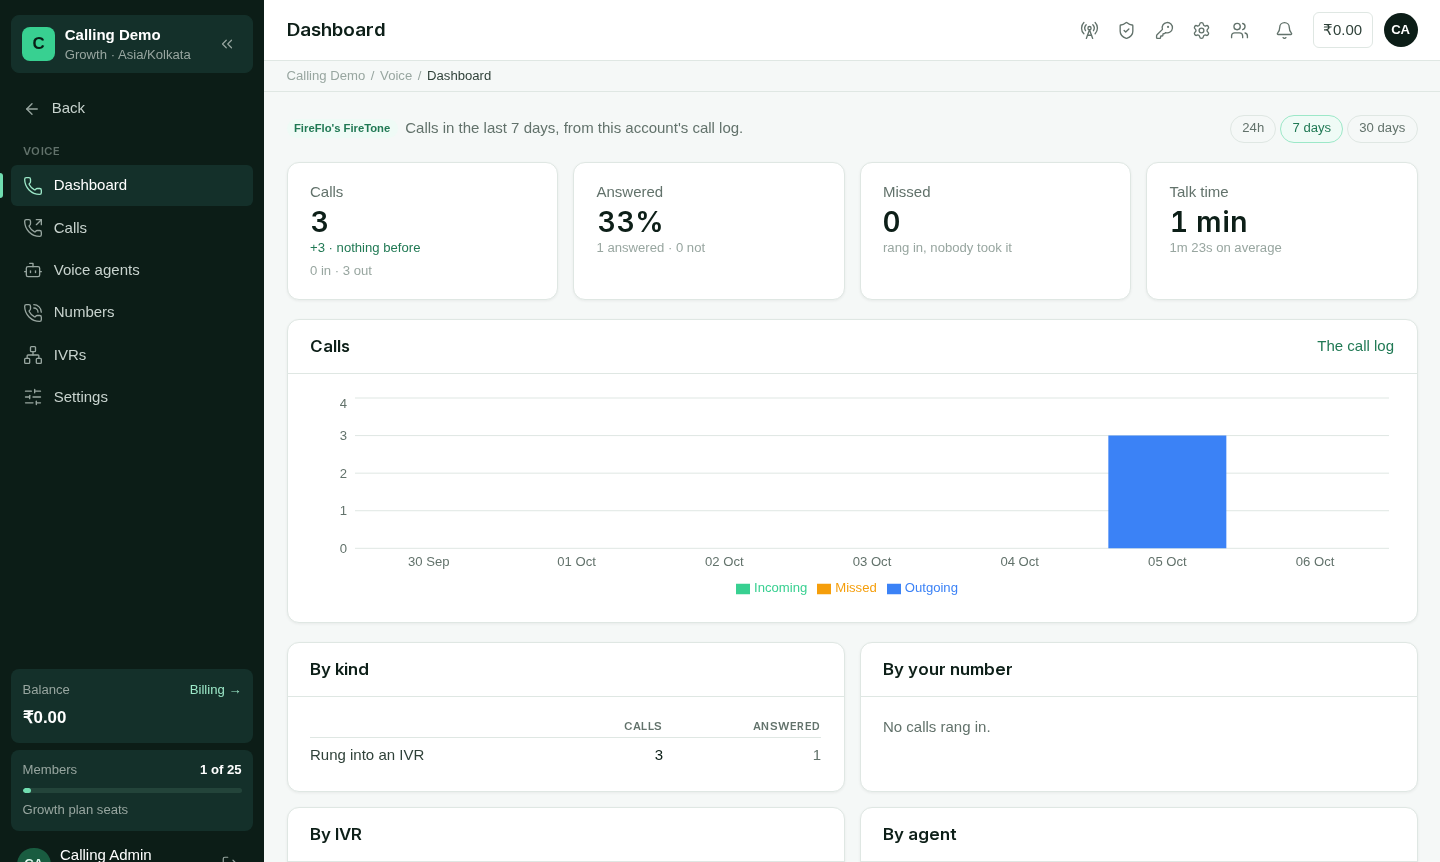Click the FireFlo's FireTone label
Screen dimensions: 1440x862
click(x=342, y=128)
